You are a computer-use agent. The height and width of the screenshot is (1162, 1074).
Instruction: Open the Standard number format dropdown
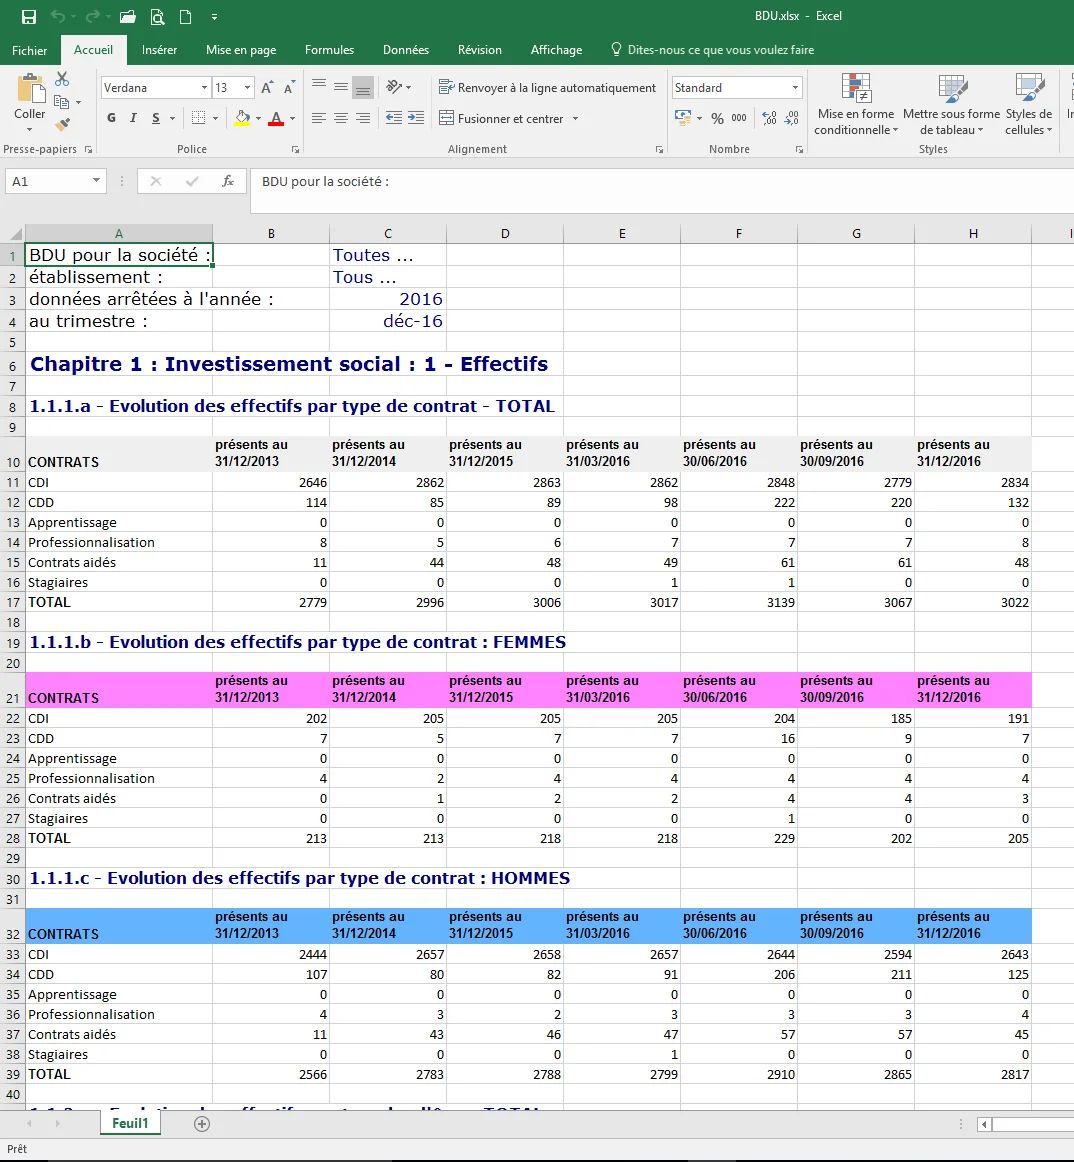coord(795,87)
